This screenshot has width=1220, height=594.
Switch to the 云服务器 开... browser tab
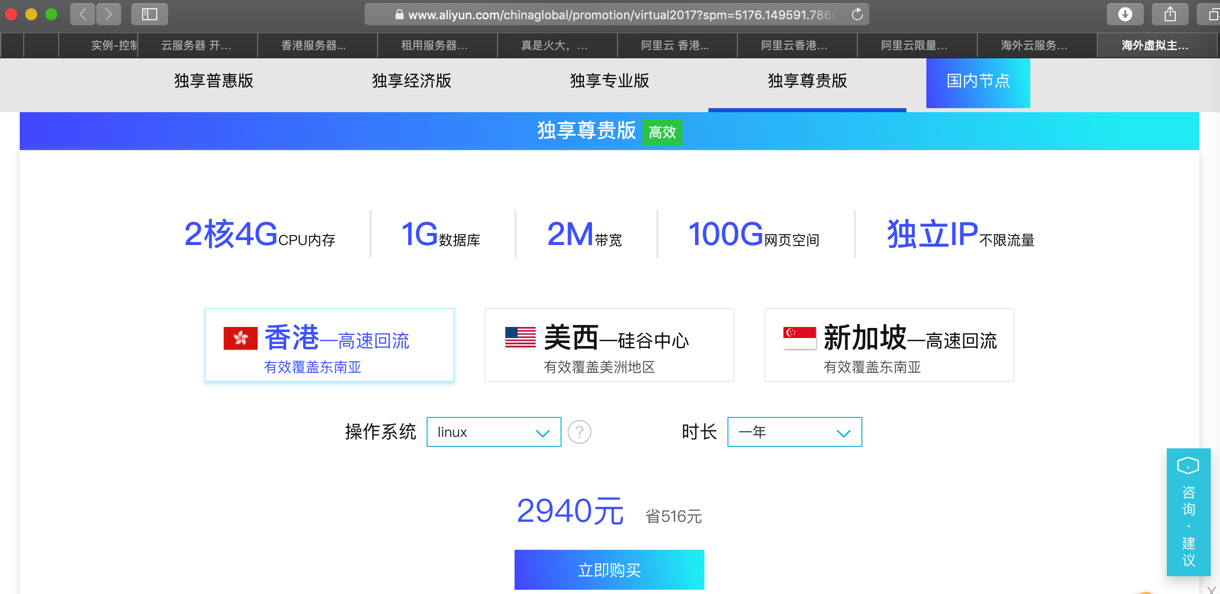(197, 45)
